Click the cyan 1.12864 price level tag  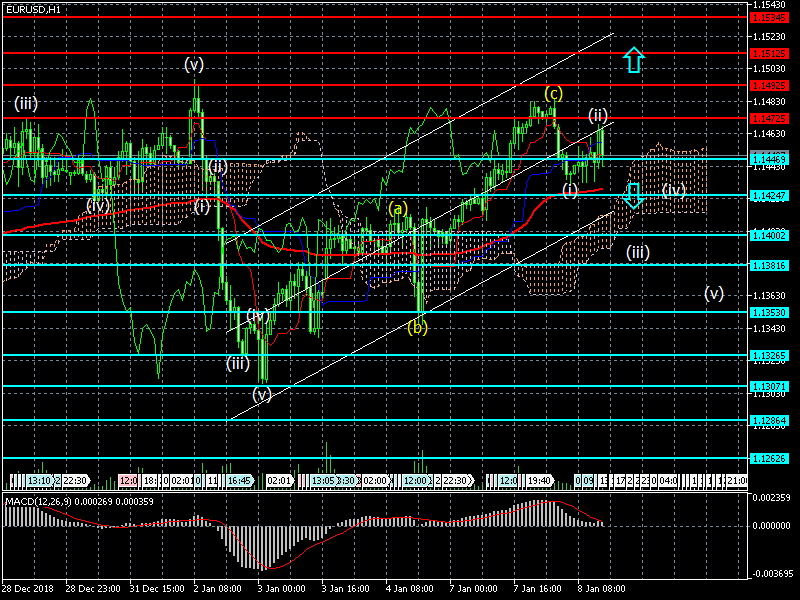[x=769, y=420]
